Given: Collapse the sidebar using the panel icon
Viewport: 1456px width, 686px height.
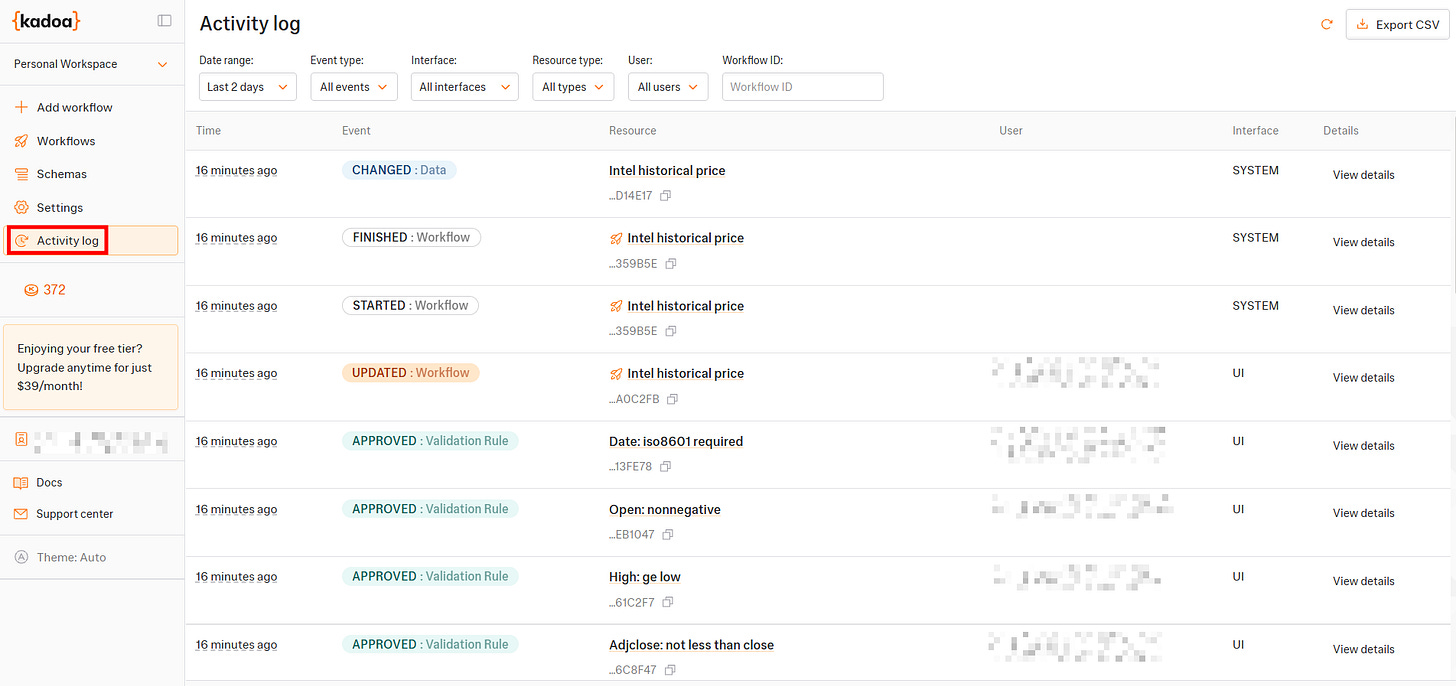Looking at the screenshot, I should pyautogui.click(x=164, y=20).
